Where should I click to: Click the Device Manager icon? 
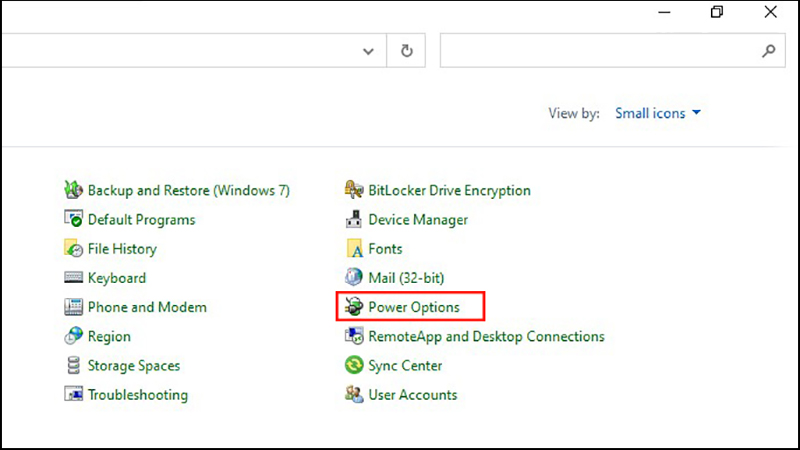point(354,219)
